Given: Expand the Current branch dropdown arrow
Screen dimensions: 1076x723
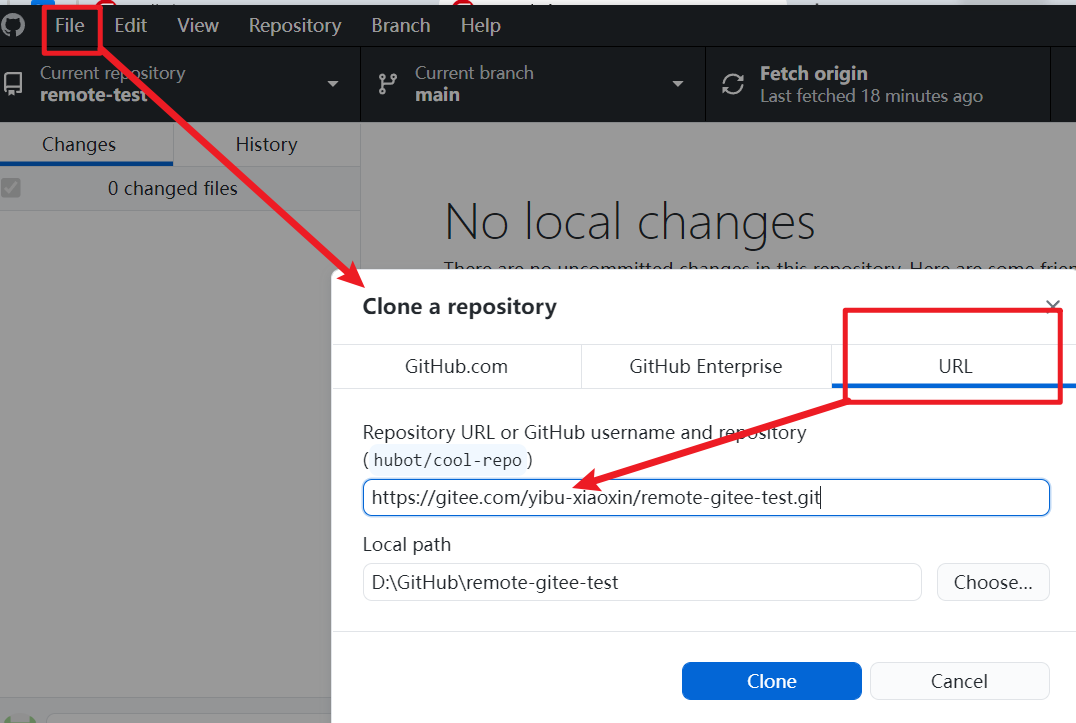Looking at the screenshot, I should (x=678, y=84).
